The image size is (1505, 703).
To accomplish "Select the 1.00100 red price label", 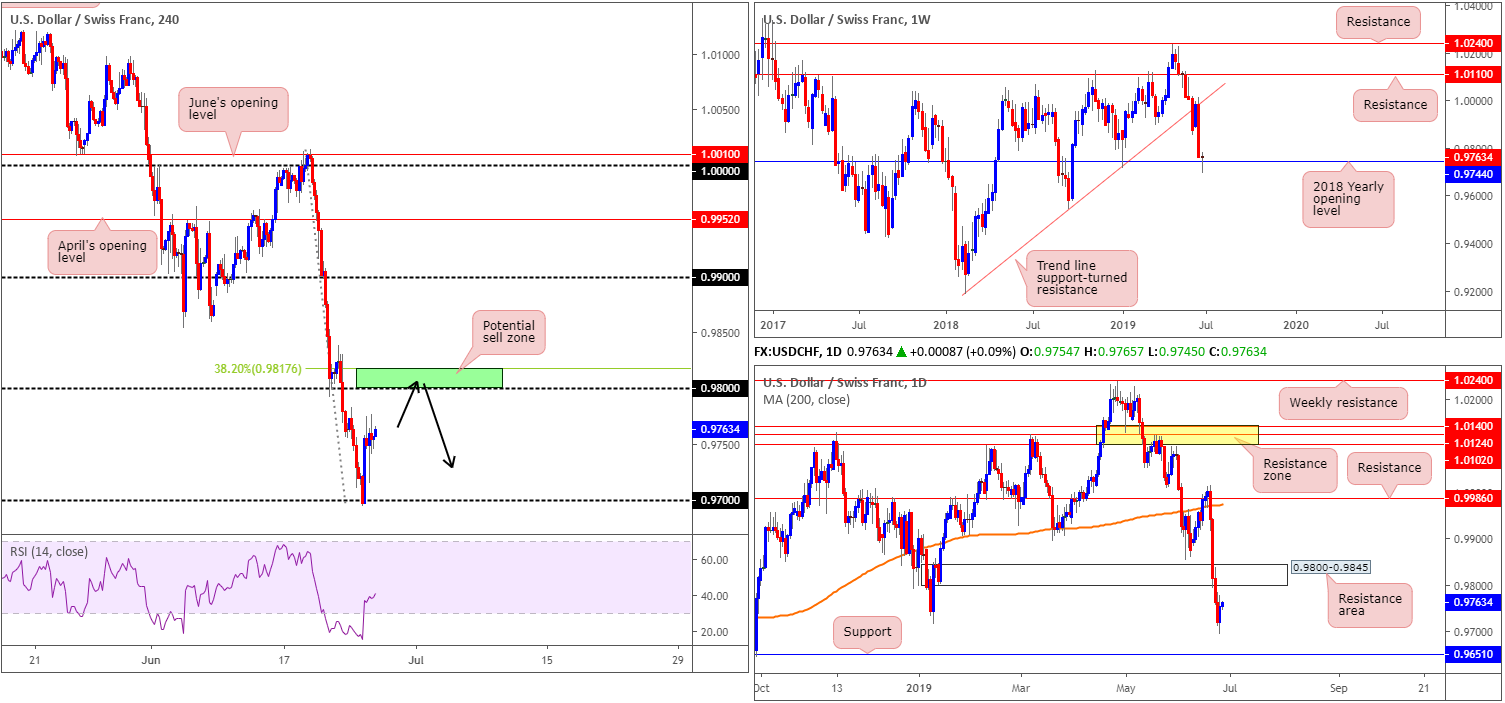I will (721, 154).
